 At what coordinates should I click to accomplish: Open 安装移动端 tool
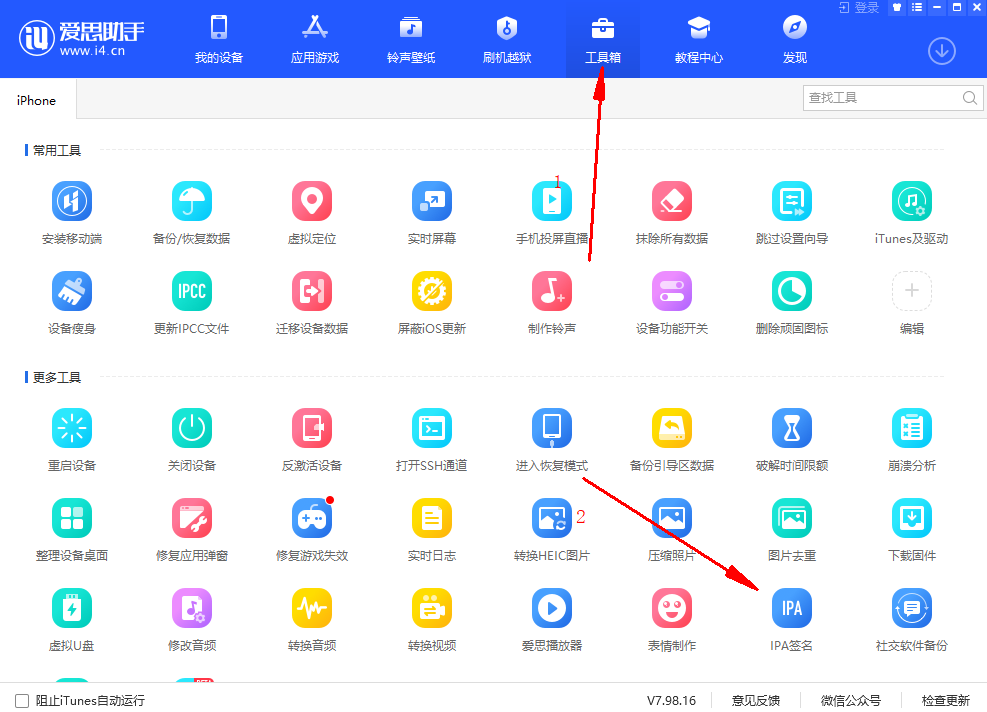72,201
